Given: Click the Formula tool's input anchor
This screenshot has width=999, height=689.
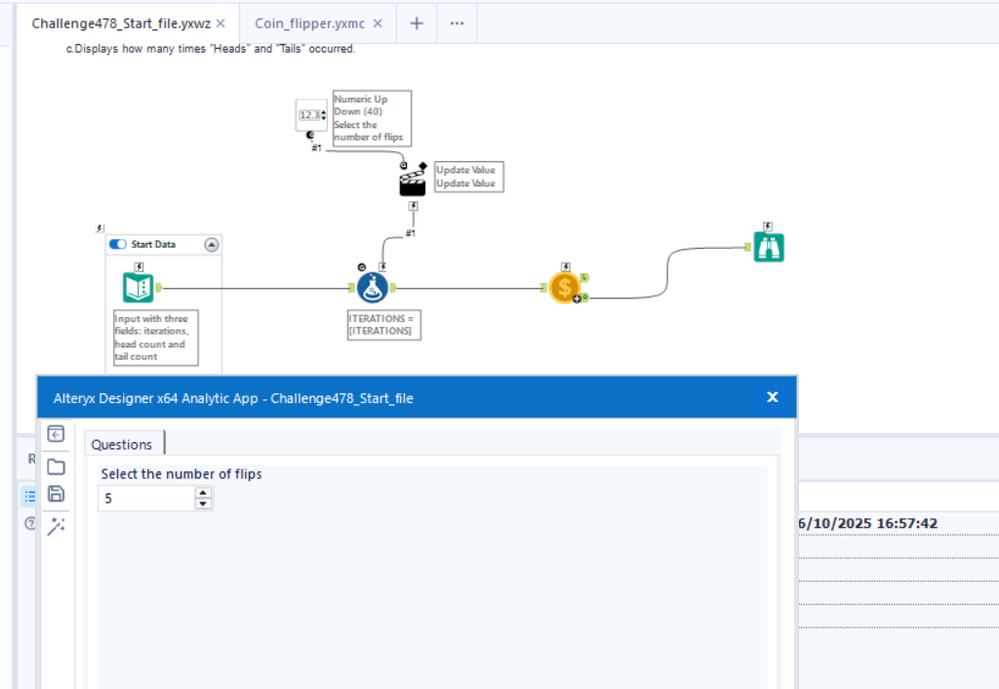Looking at the screenshot, I should (x=351, y=288).
